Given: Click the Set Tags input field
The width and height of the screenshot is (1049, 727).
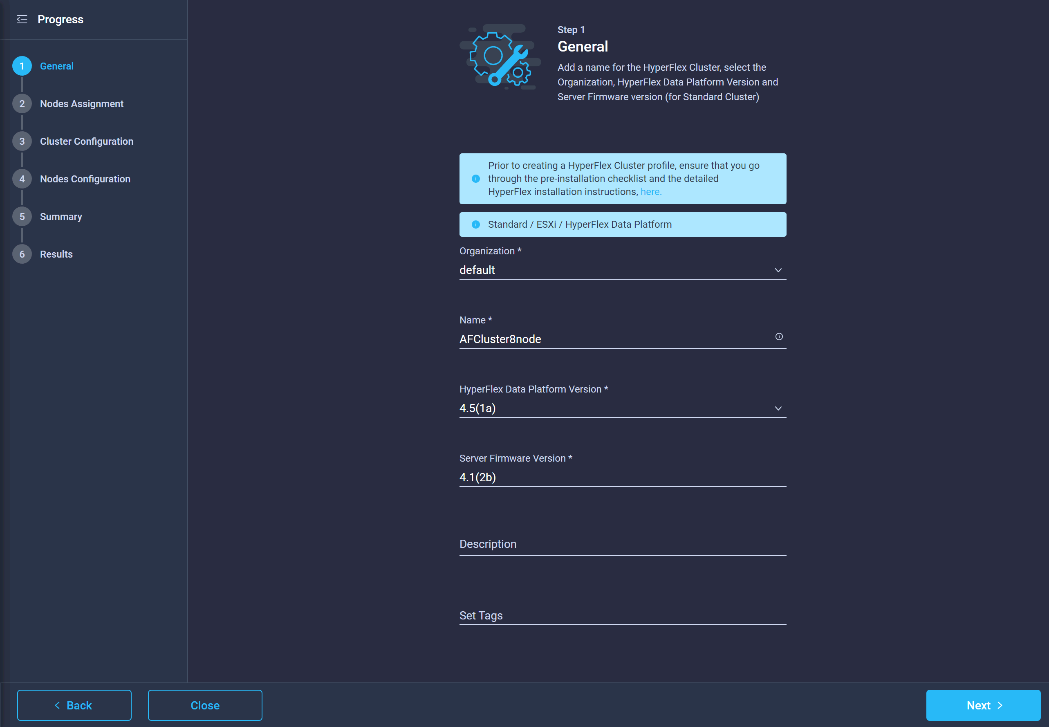Looking at the screenshot, I should coord(622,615).
